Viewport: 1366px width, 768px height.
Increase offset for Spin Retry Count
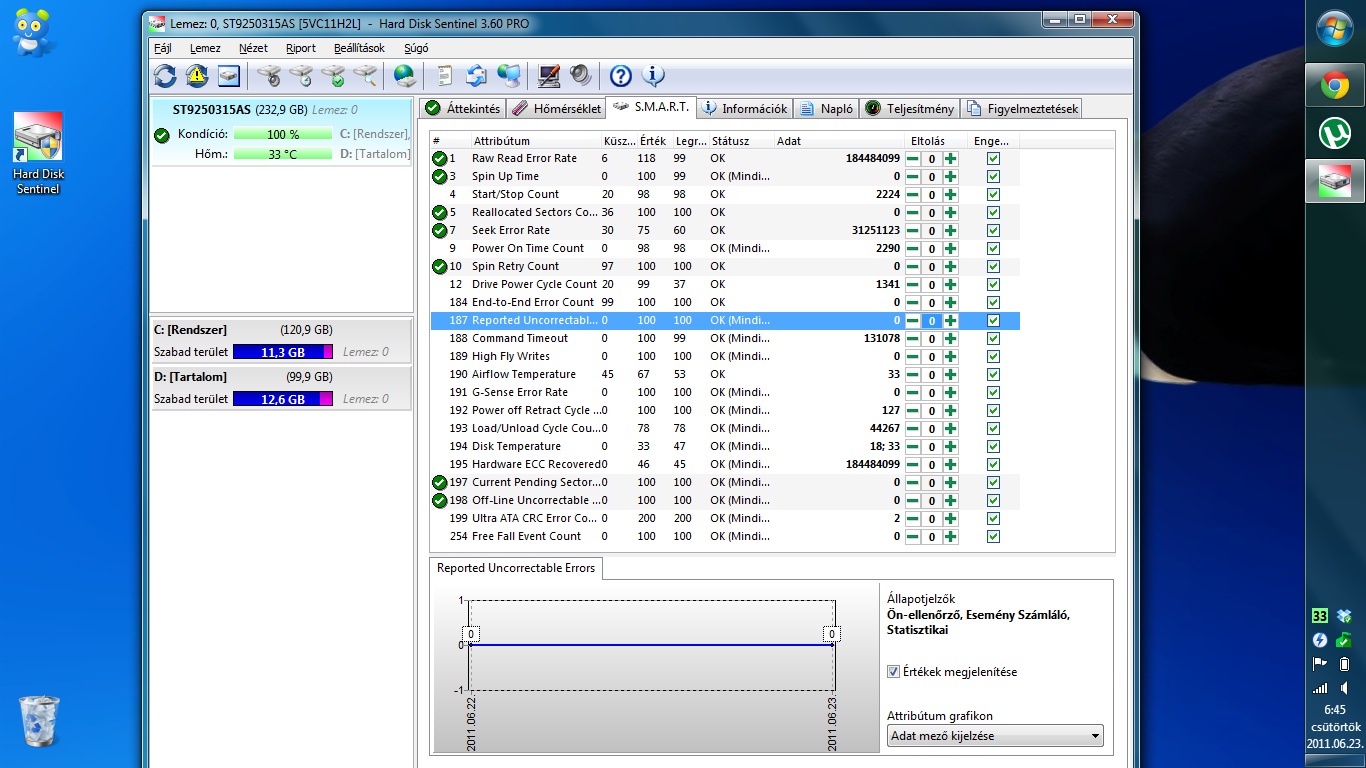tap(950, 267)
